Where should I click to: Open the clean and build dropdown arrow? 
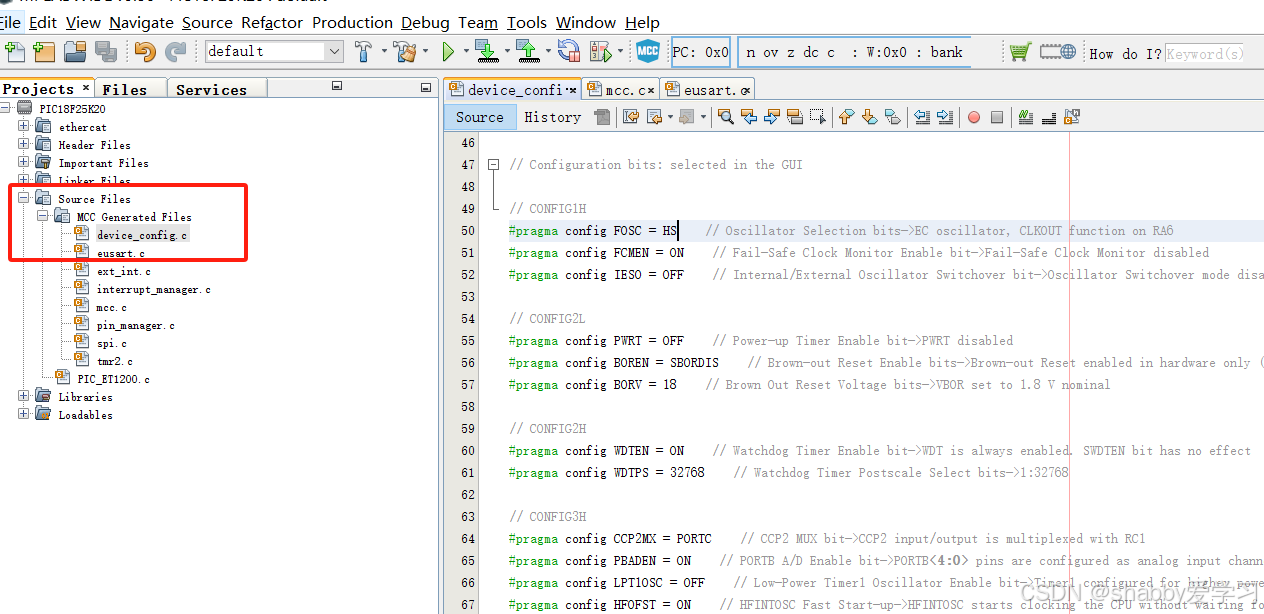pyautogui.click(x=426, y=52)
